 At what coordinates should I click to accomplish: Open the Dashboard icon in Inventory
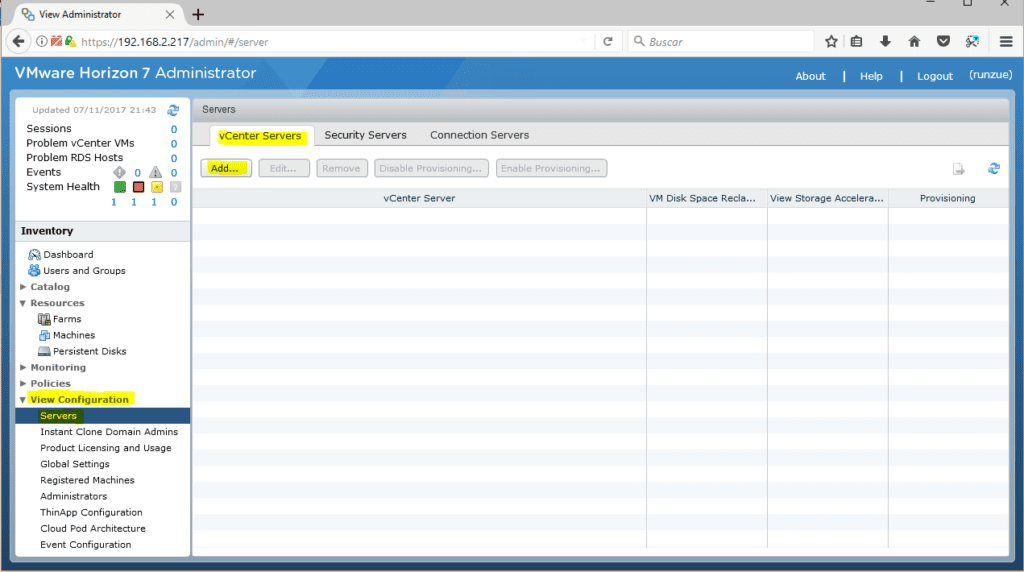[34, 255]
